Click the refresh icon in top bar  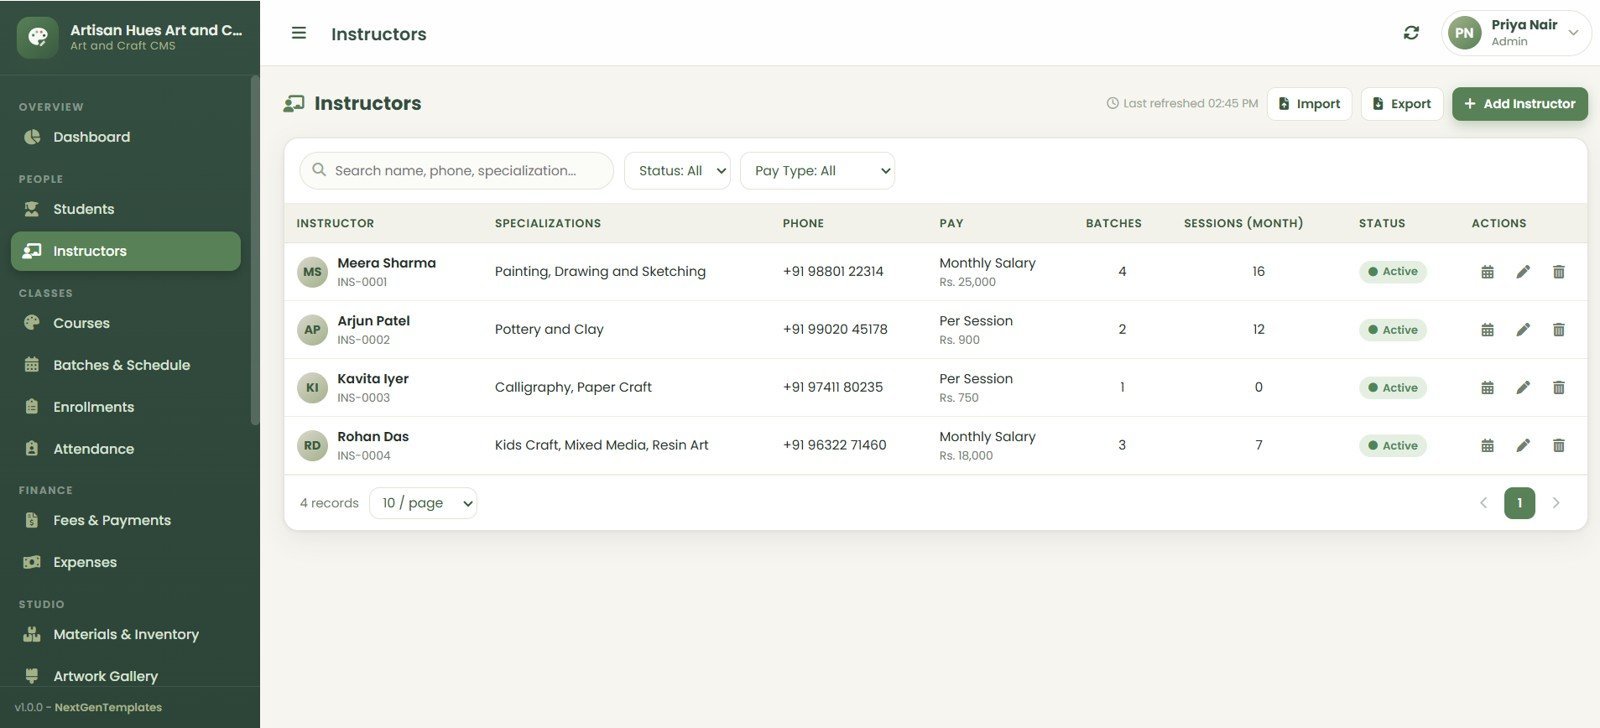point(1411,33)
